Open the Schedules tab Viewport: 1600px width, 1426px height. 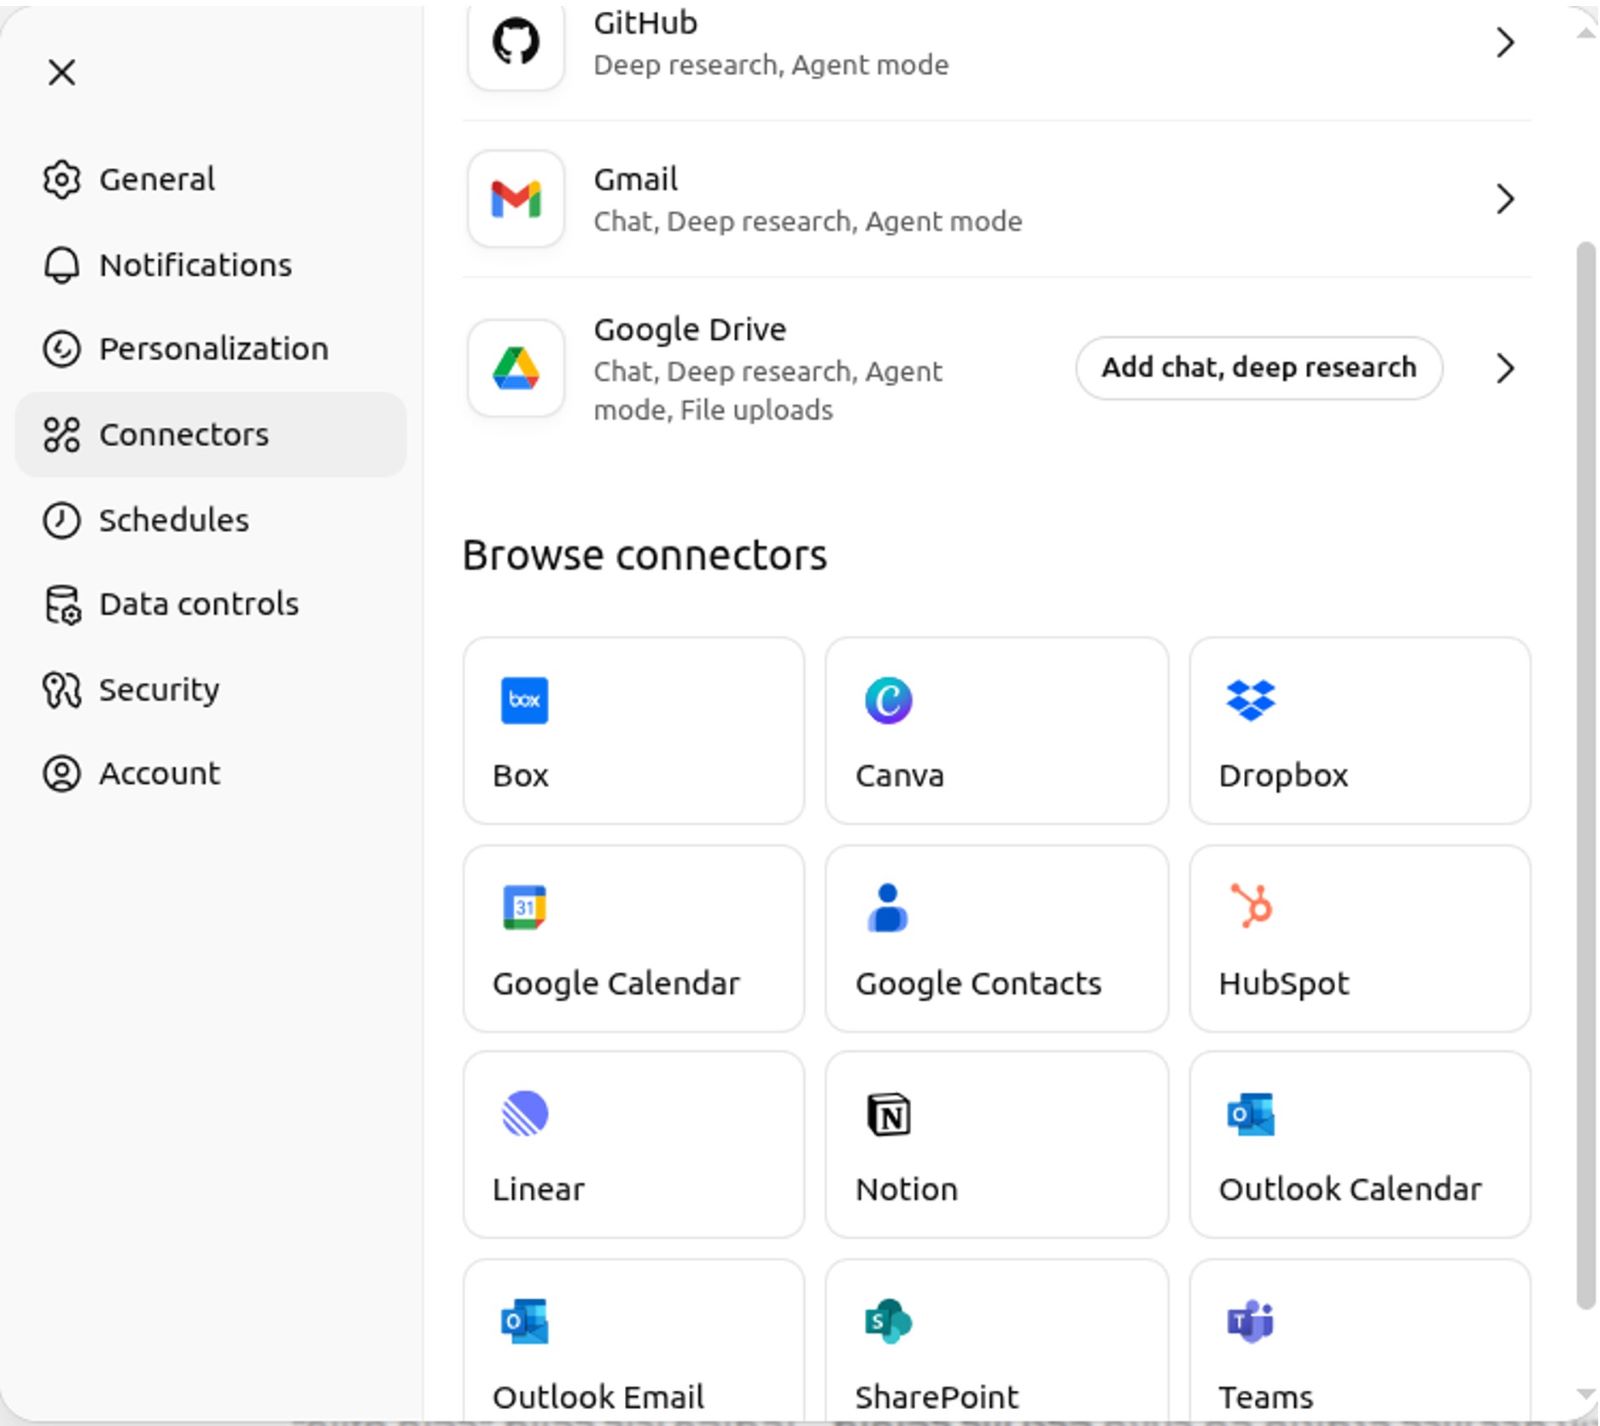pos(210,520)
